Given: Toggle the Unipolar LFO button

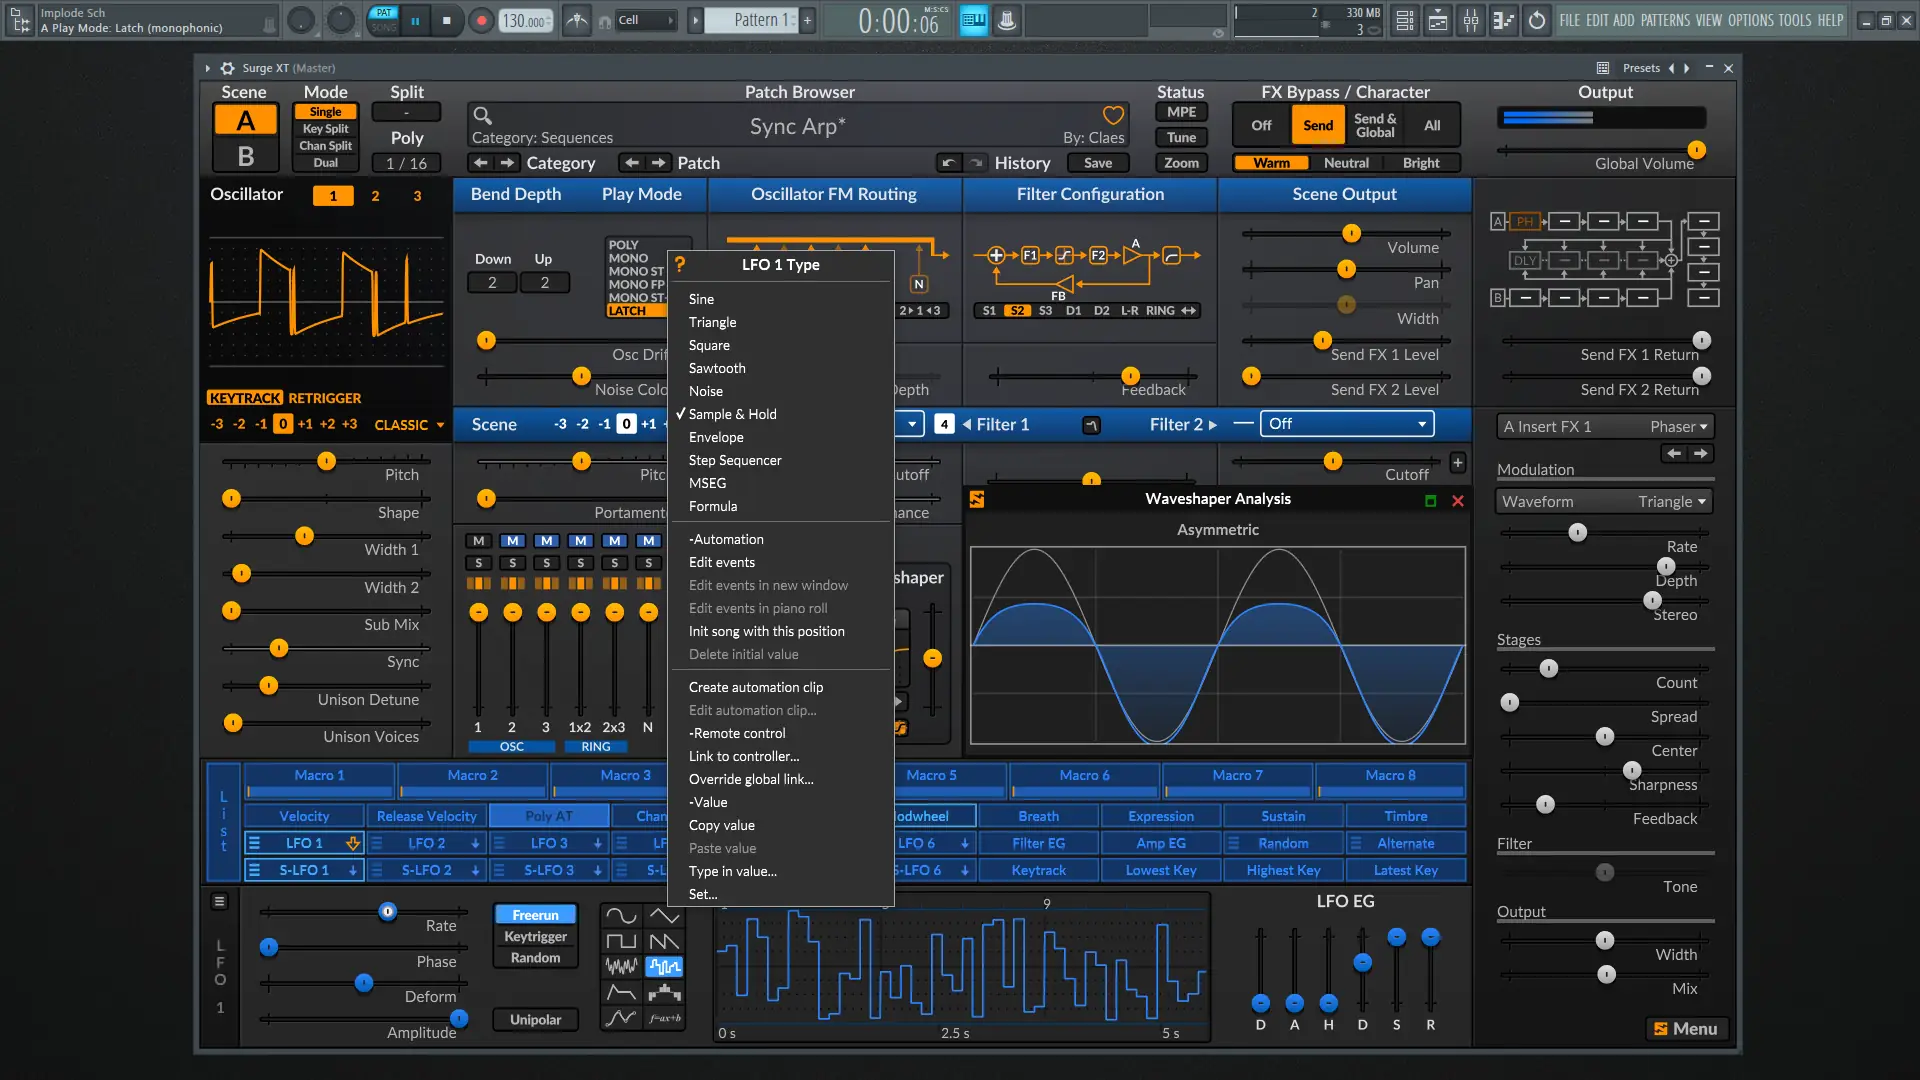Looking at the screenshot, I should click(x=535, y=1020).
